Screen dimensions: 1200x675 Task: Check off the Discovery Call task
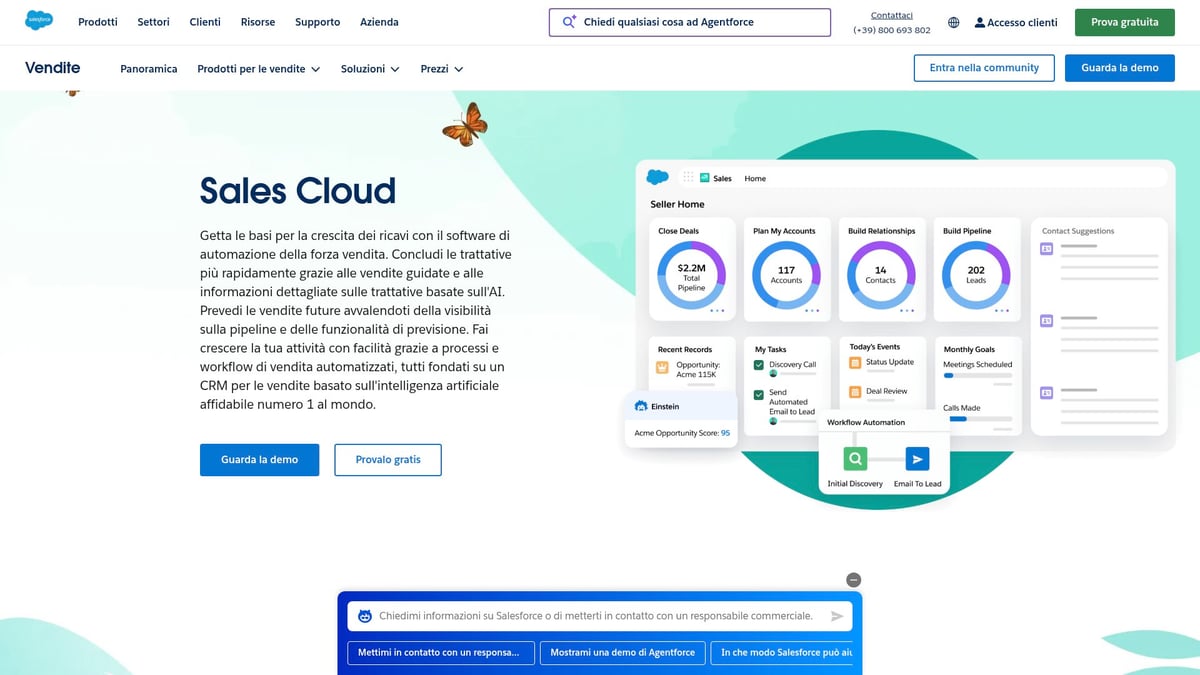tap(758, 364)
